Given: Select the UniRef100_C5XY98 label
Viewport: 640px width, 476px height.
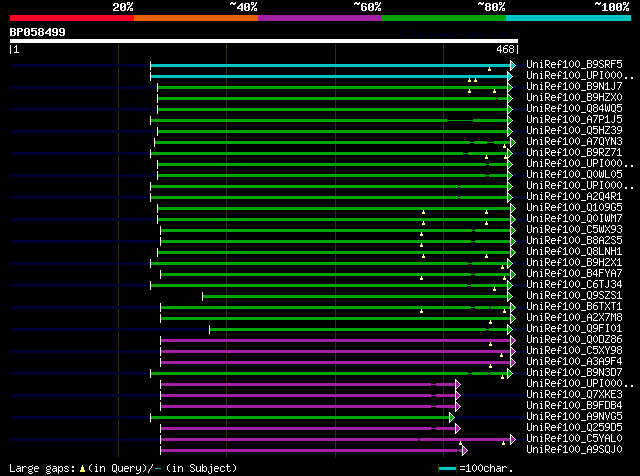Looking at the screenshot, I should tap(574, 351).
